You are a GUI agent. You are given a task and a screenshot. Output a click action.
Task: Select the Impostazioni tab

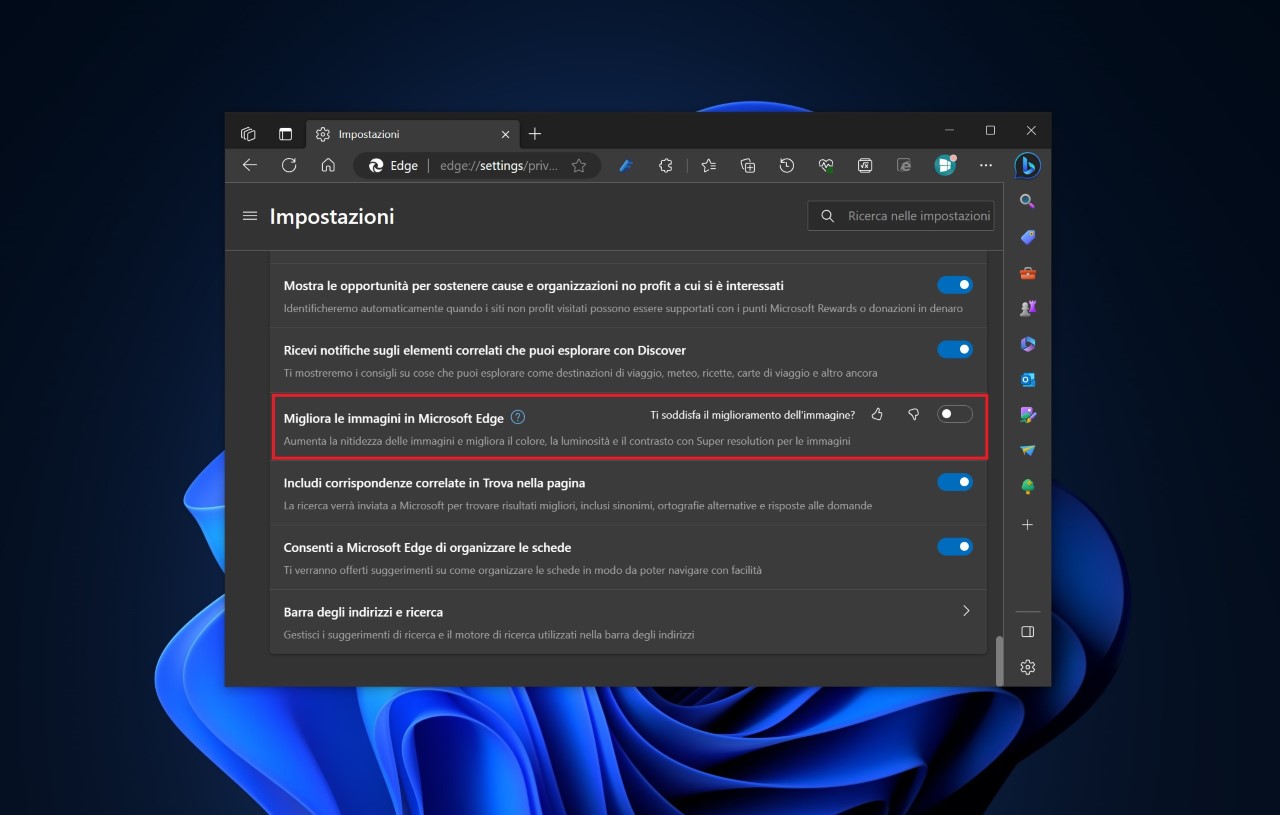click(x=412, y=134)
